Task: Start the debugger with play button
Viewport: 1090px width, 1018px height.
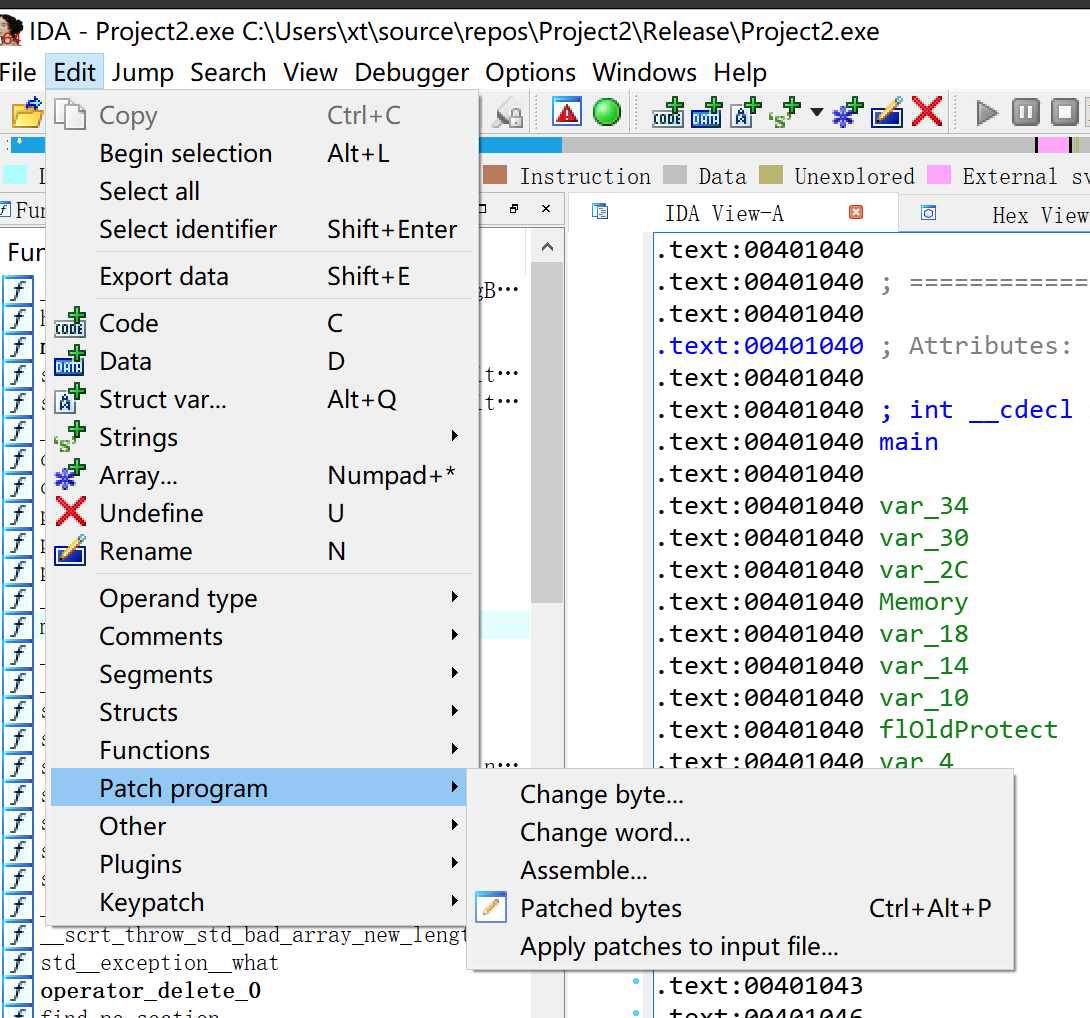Action: (987, 113)
